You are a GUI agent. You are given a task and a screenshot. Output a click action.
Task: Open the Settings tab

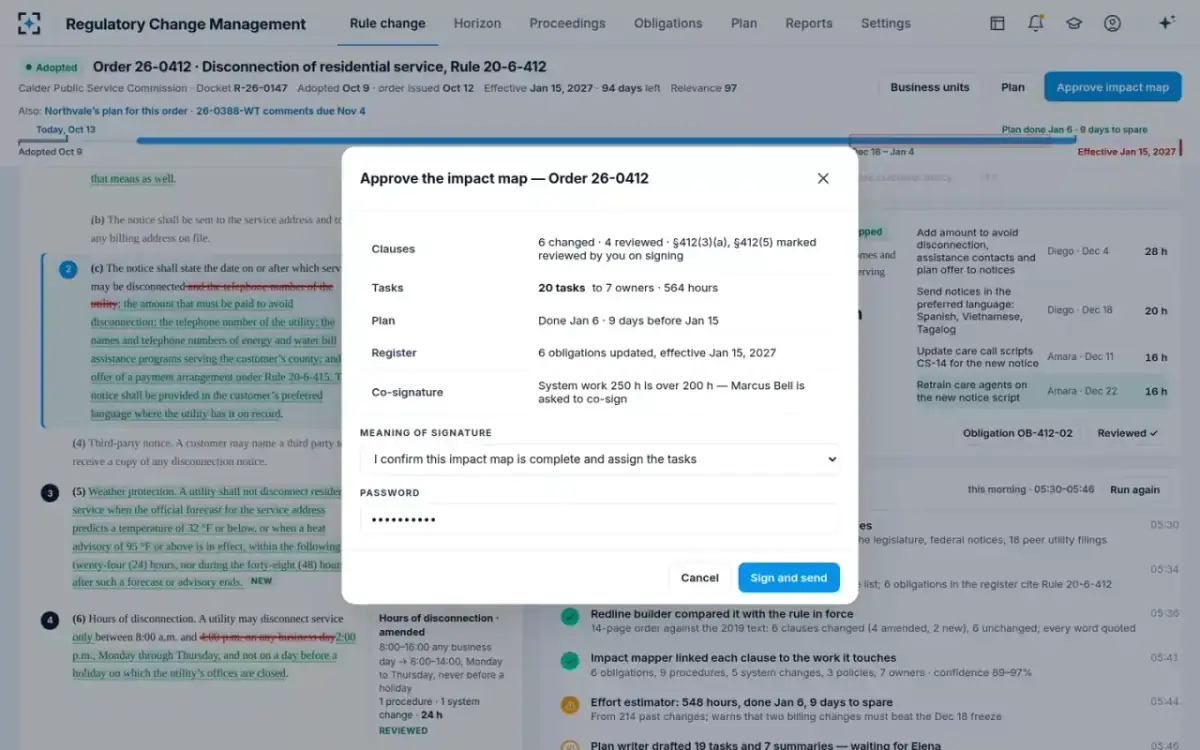[886, 23]
